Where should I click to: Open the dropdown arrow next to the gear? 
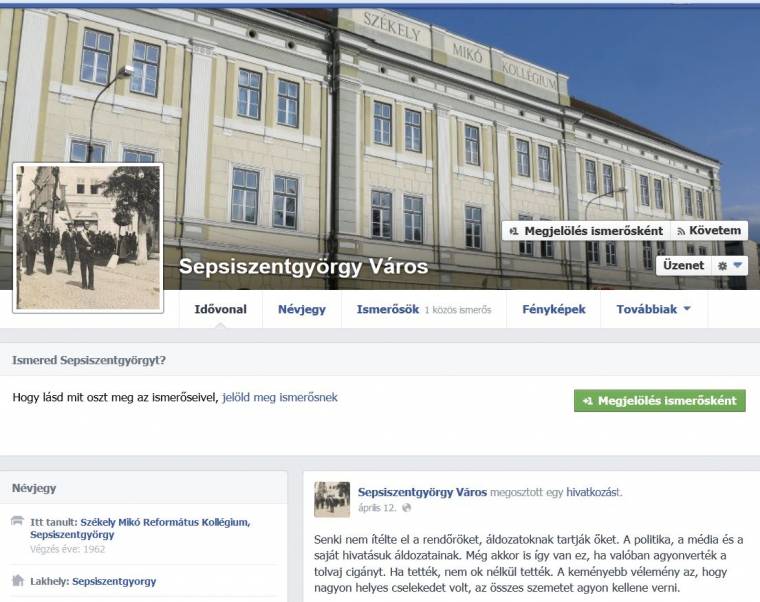click(738, 265)
